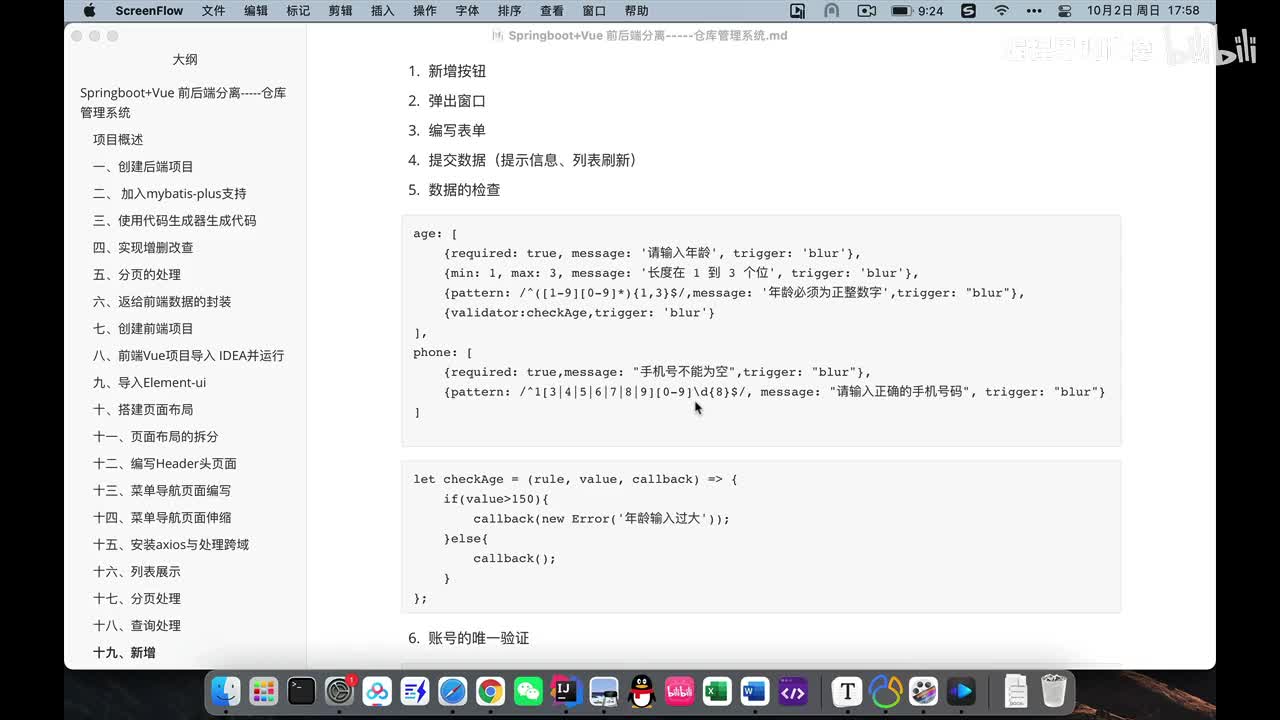Viewport: 1280px width, 720px height.
Task: Go to outline item 项目概述
Action: [118, 140]
